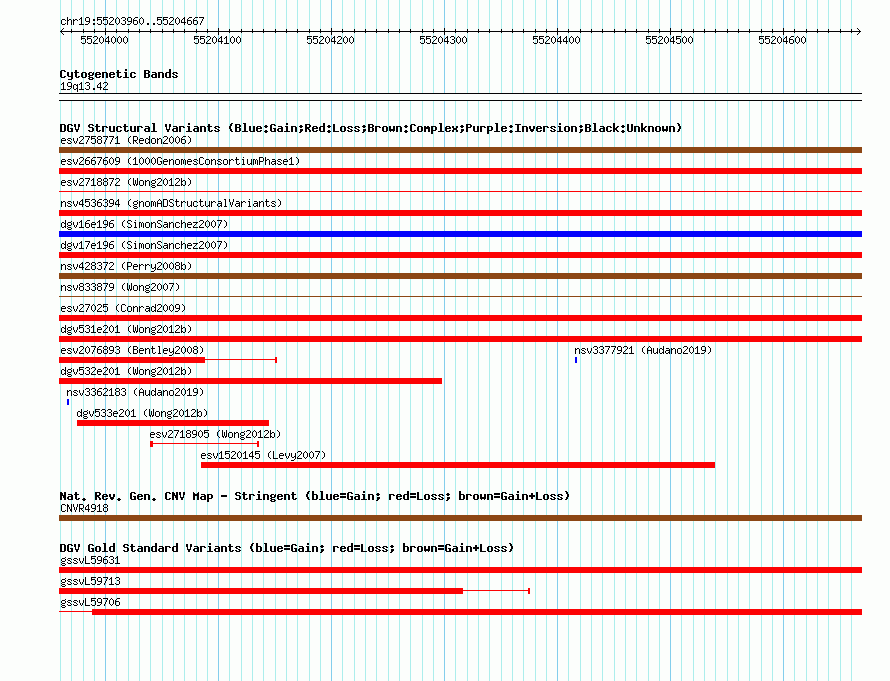Click the ruler's left arrow end

(x=62, y=32)
